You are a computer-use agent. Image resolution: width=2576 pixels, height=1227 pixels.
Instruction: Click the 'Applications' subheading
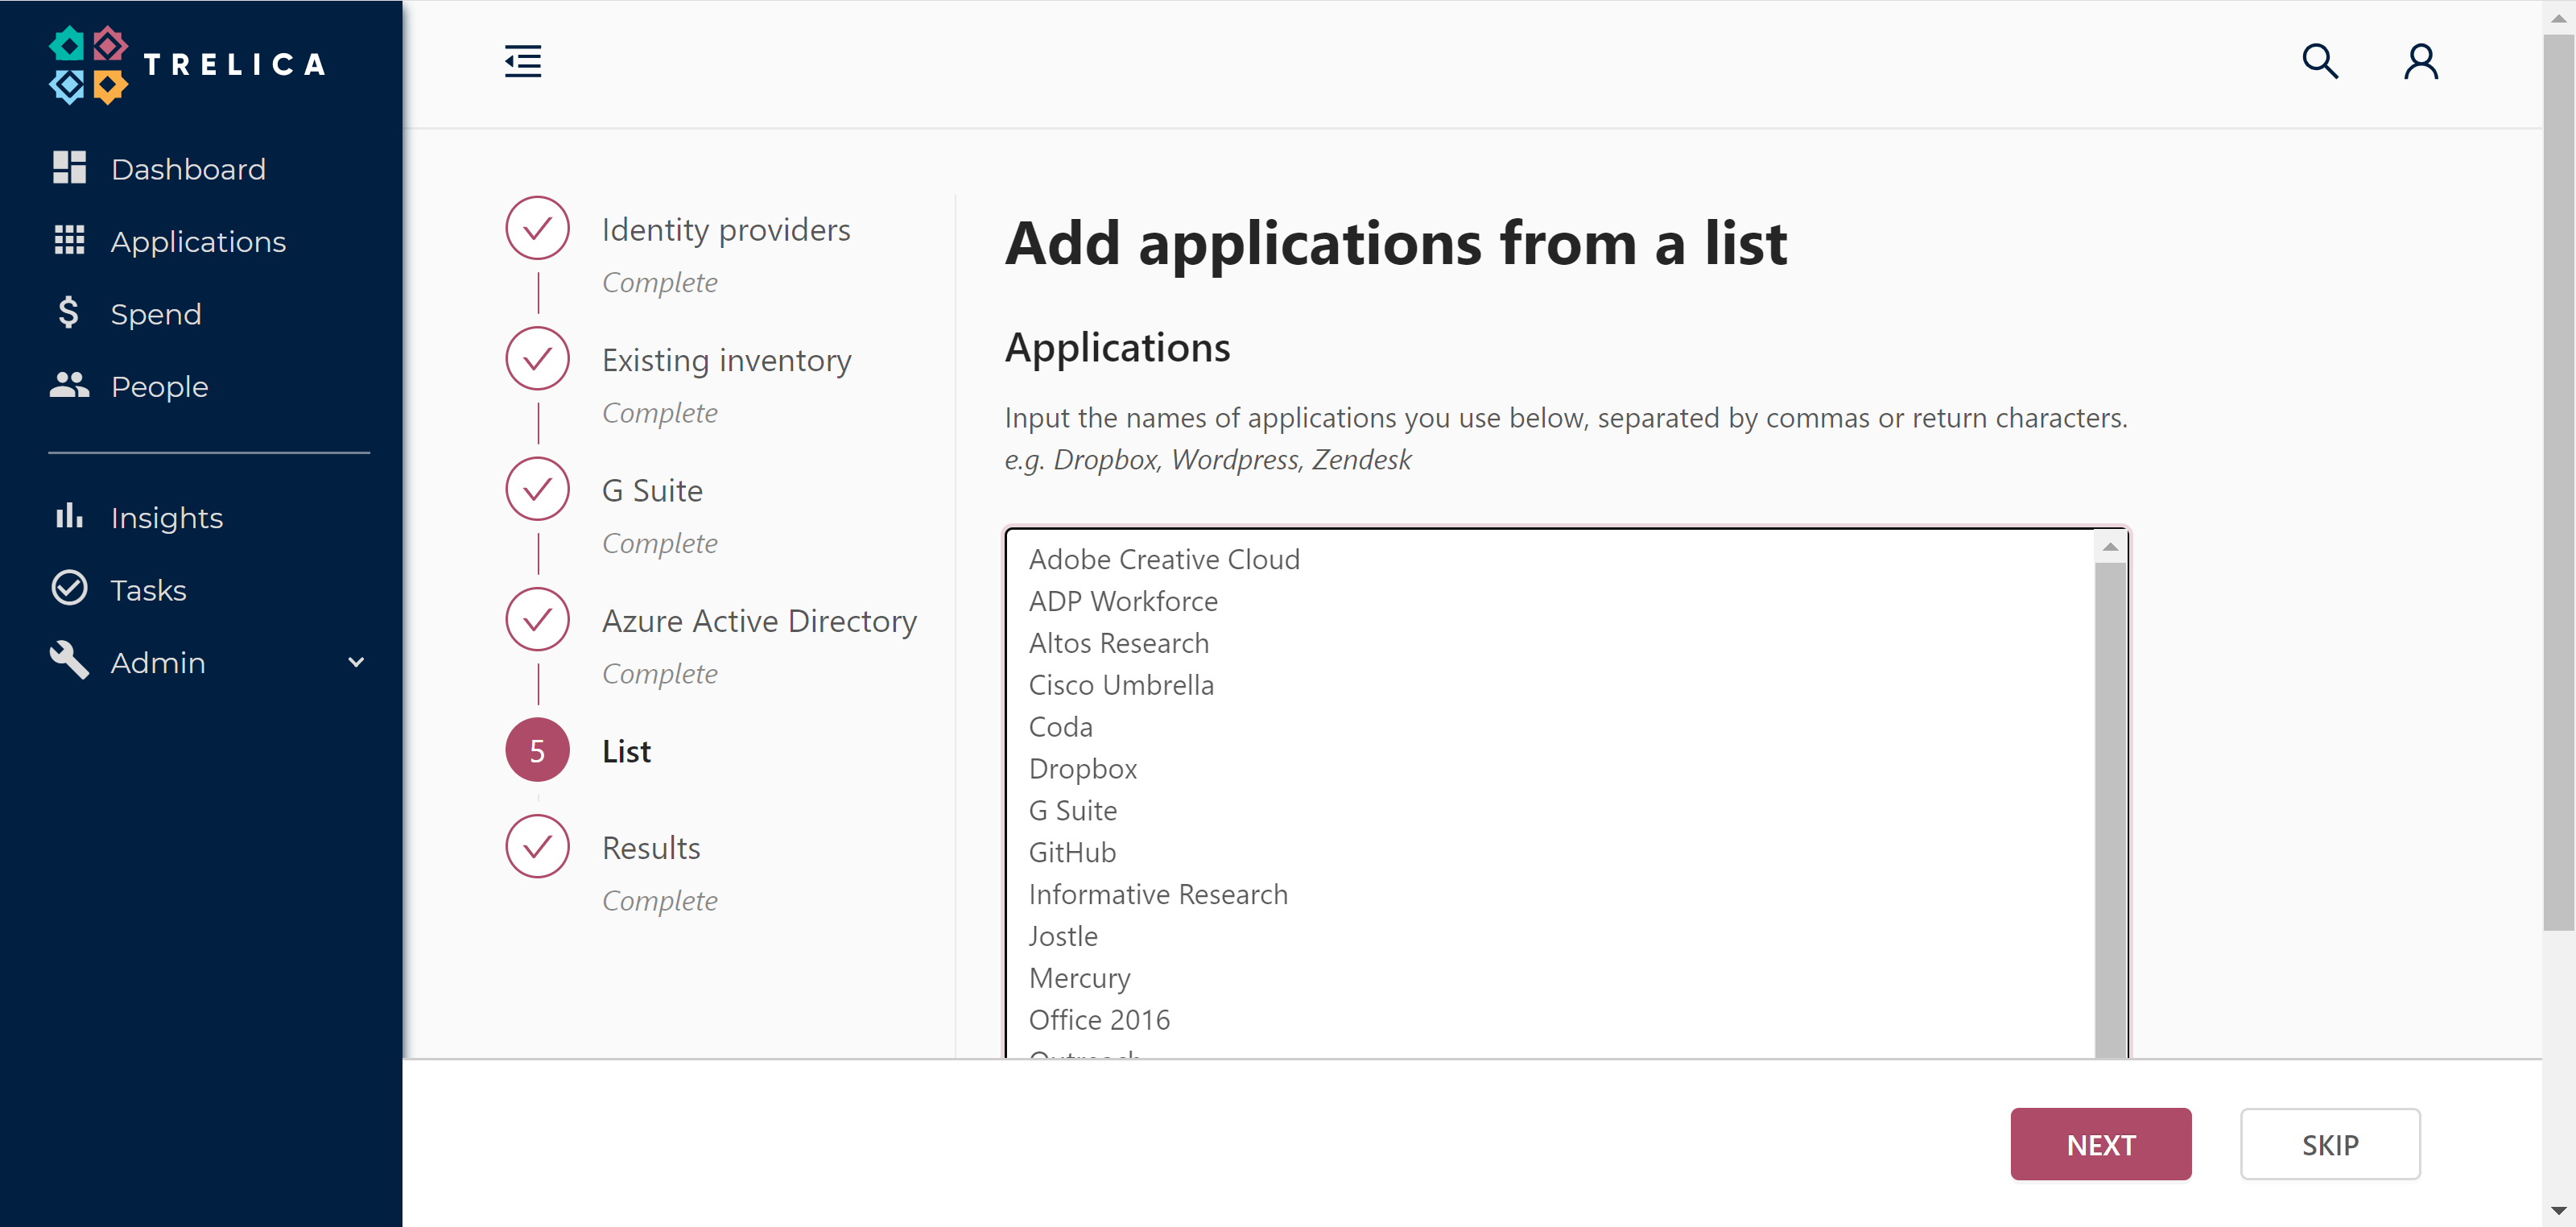pyautogui.click(x=1117, y=348)
